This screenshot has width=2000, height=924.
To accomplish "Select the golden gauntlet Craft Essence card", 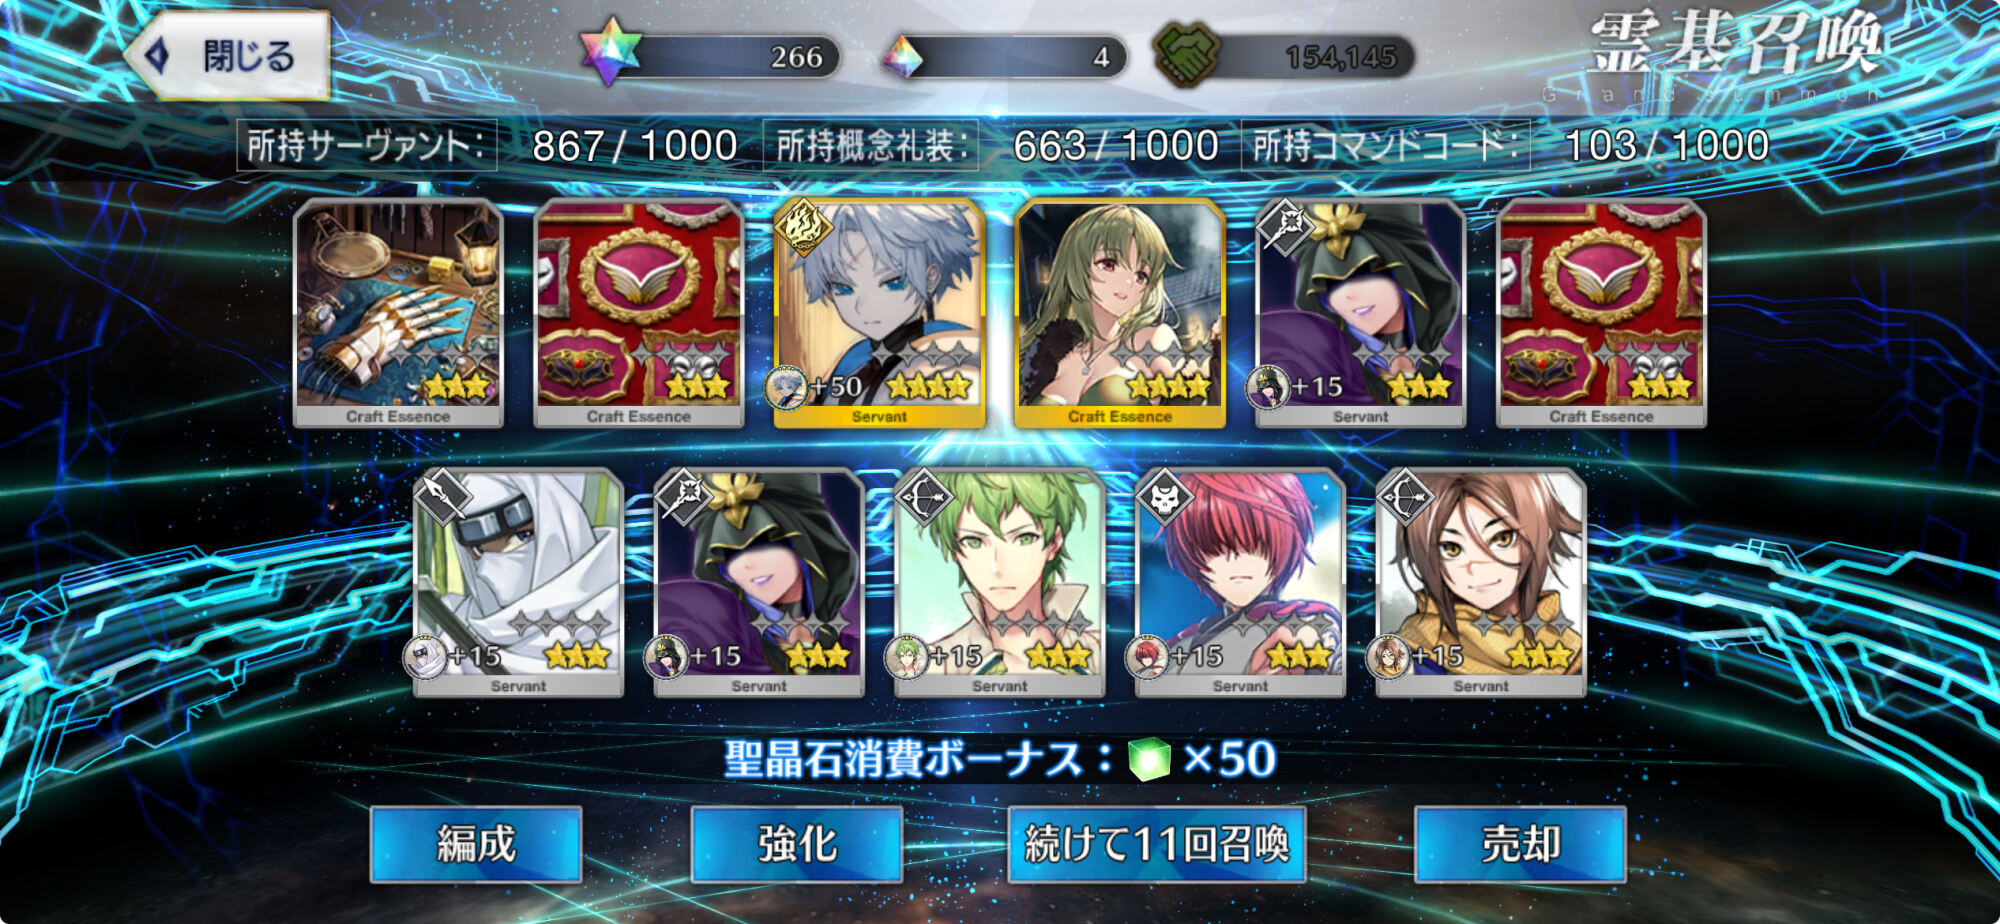I will [x=398, y=313].
